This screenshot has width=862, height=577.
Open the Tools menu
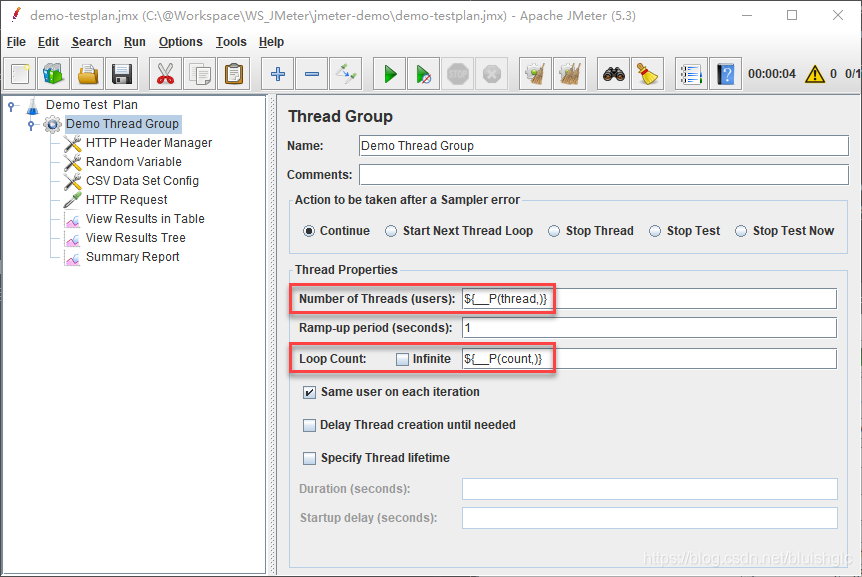coord(231,42)
